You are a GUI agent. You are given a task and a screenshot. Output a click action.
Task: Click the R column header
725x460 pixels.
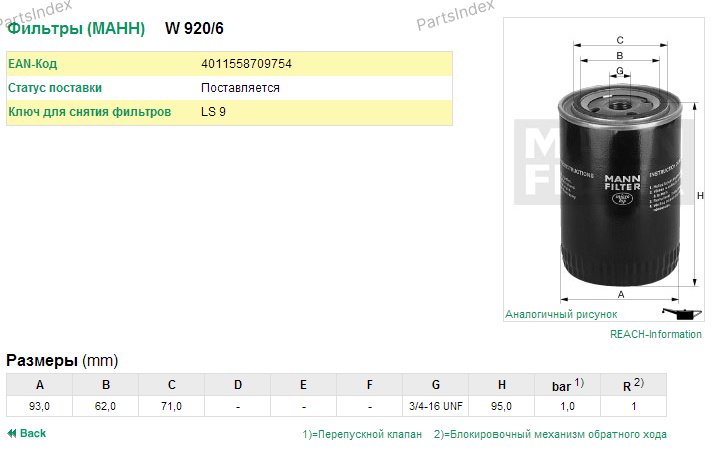(633, 385)
